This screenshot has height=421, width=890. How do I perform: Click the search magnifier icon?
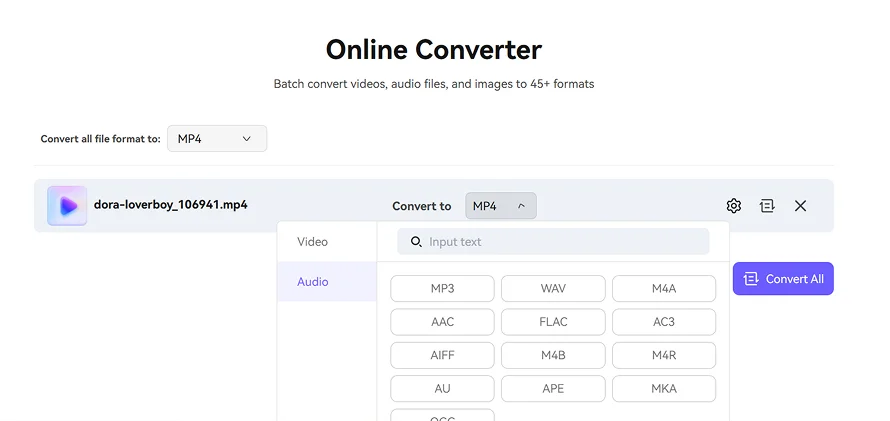click(416, 242)
